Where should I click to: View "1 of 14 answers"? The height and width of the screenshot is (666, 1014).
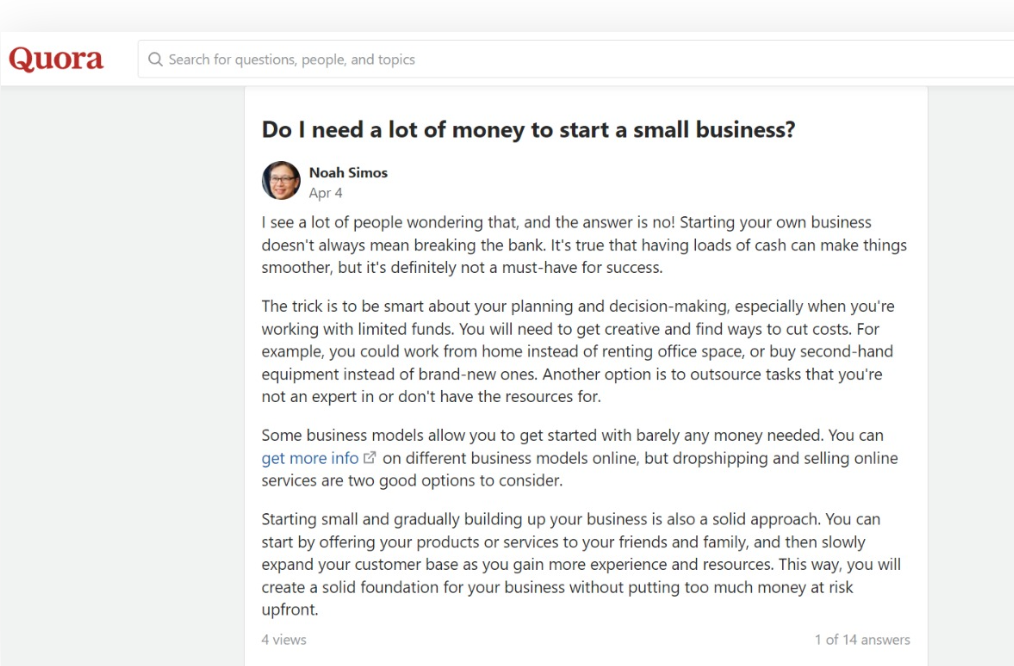coord(860,639)
